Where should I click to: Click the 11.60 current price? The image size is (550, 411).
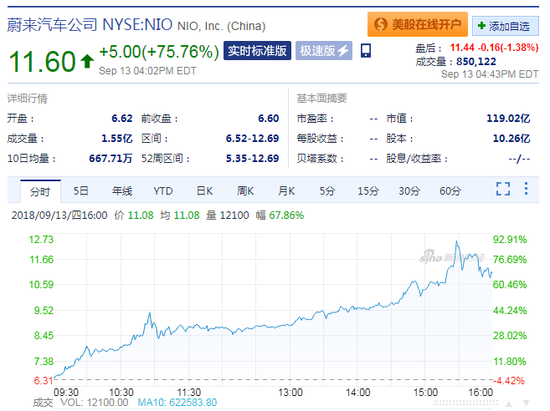point(42,61)
